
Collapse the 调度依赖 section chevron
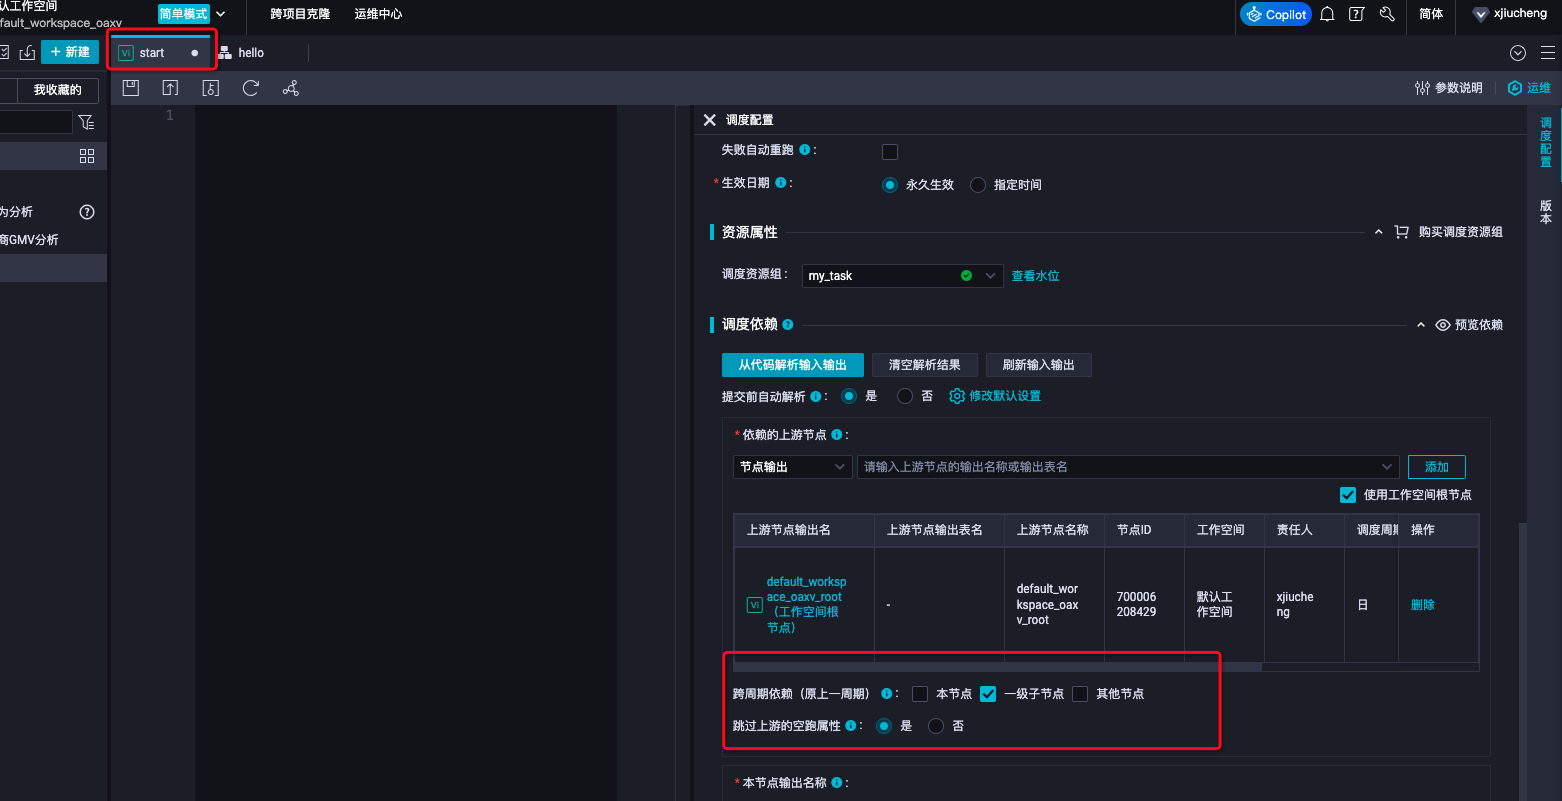(x=1421, y=325)
